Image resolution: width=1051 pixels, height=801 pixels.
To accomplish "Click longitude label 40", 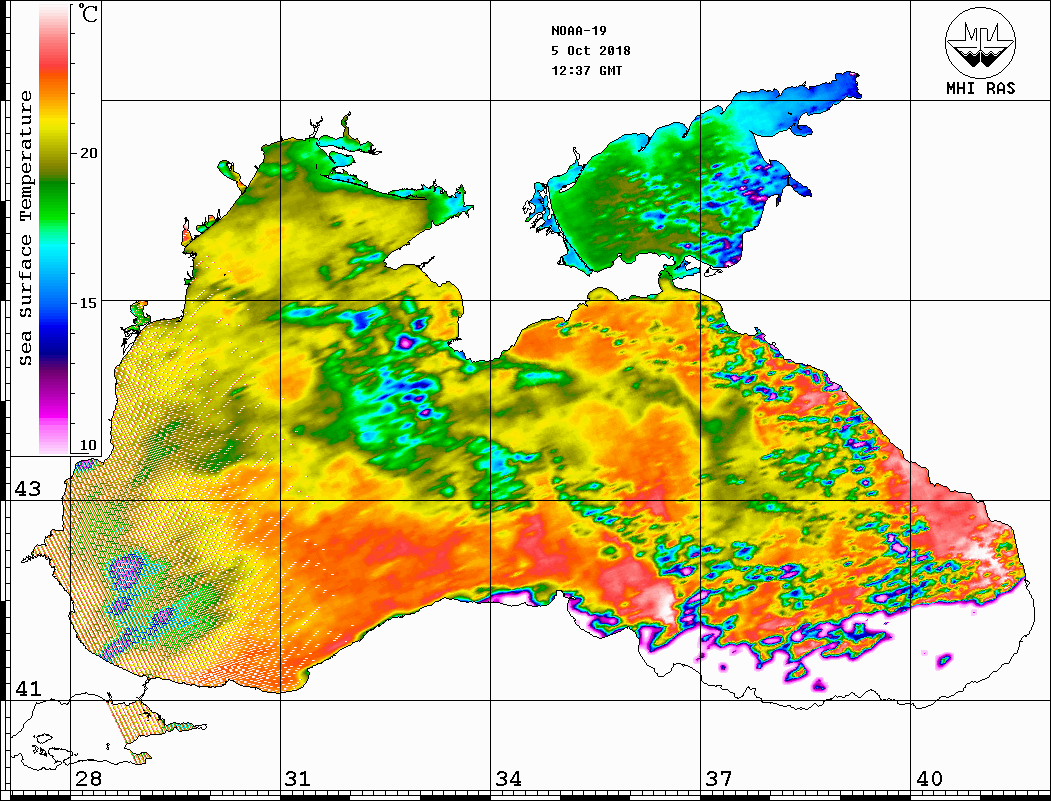I will (x=929, y=779).
